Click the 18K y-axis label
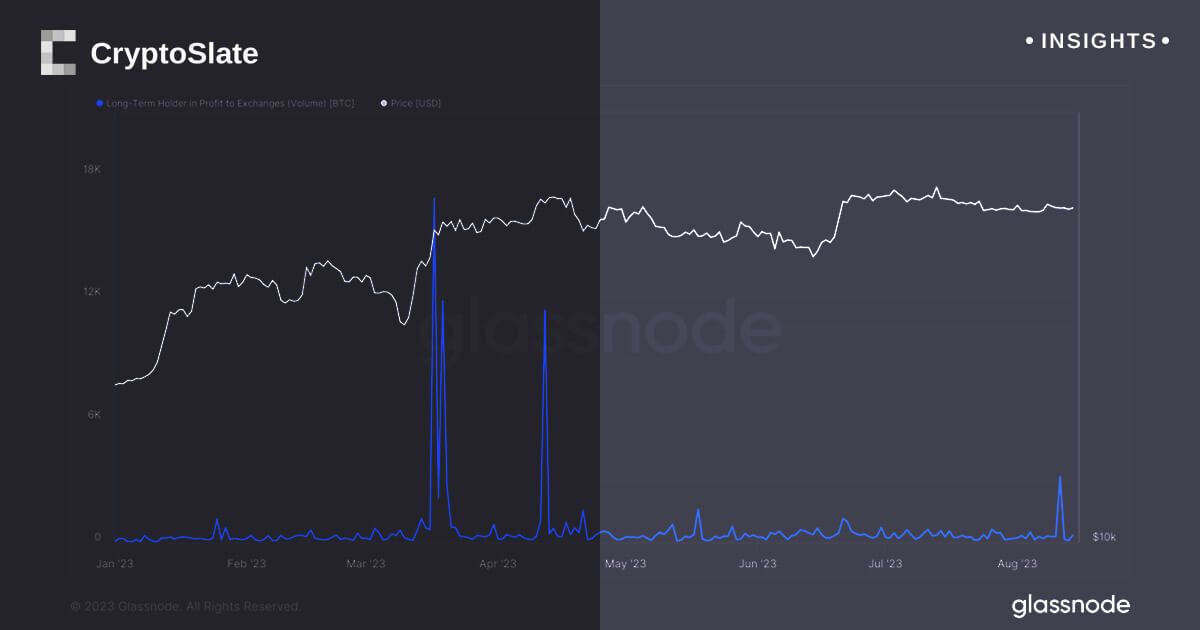This screenshot has width=1200, height=630. coord(92,169)
